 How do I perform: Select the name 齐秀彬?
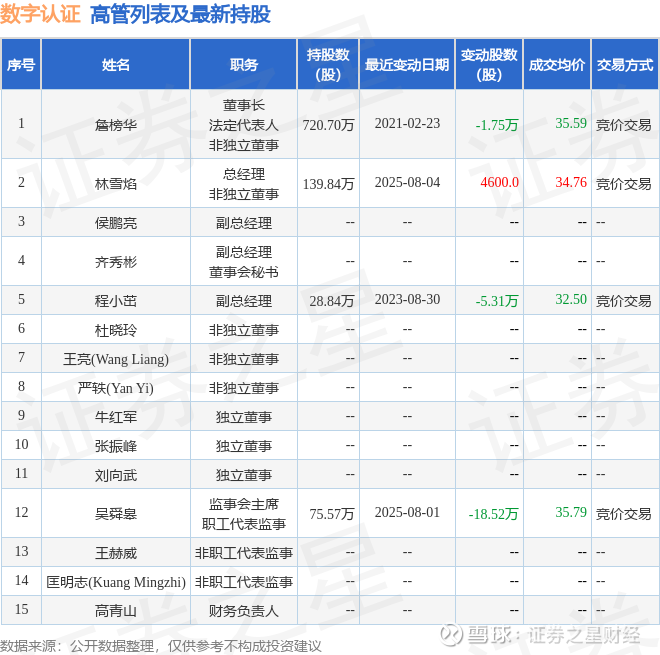(x=116, y=262)
